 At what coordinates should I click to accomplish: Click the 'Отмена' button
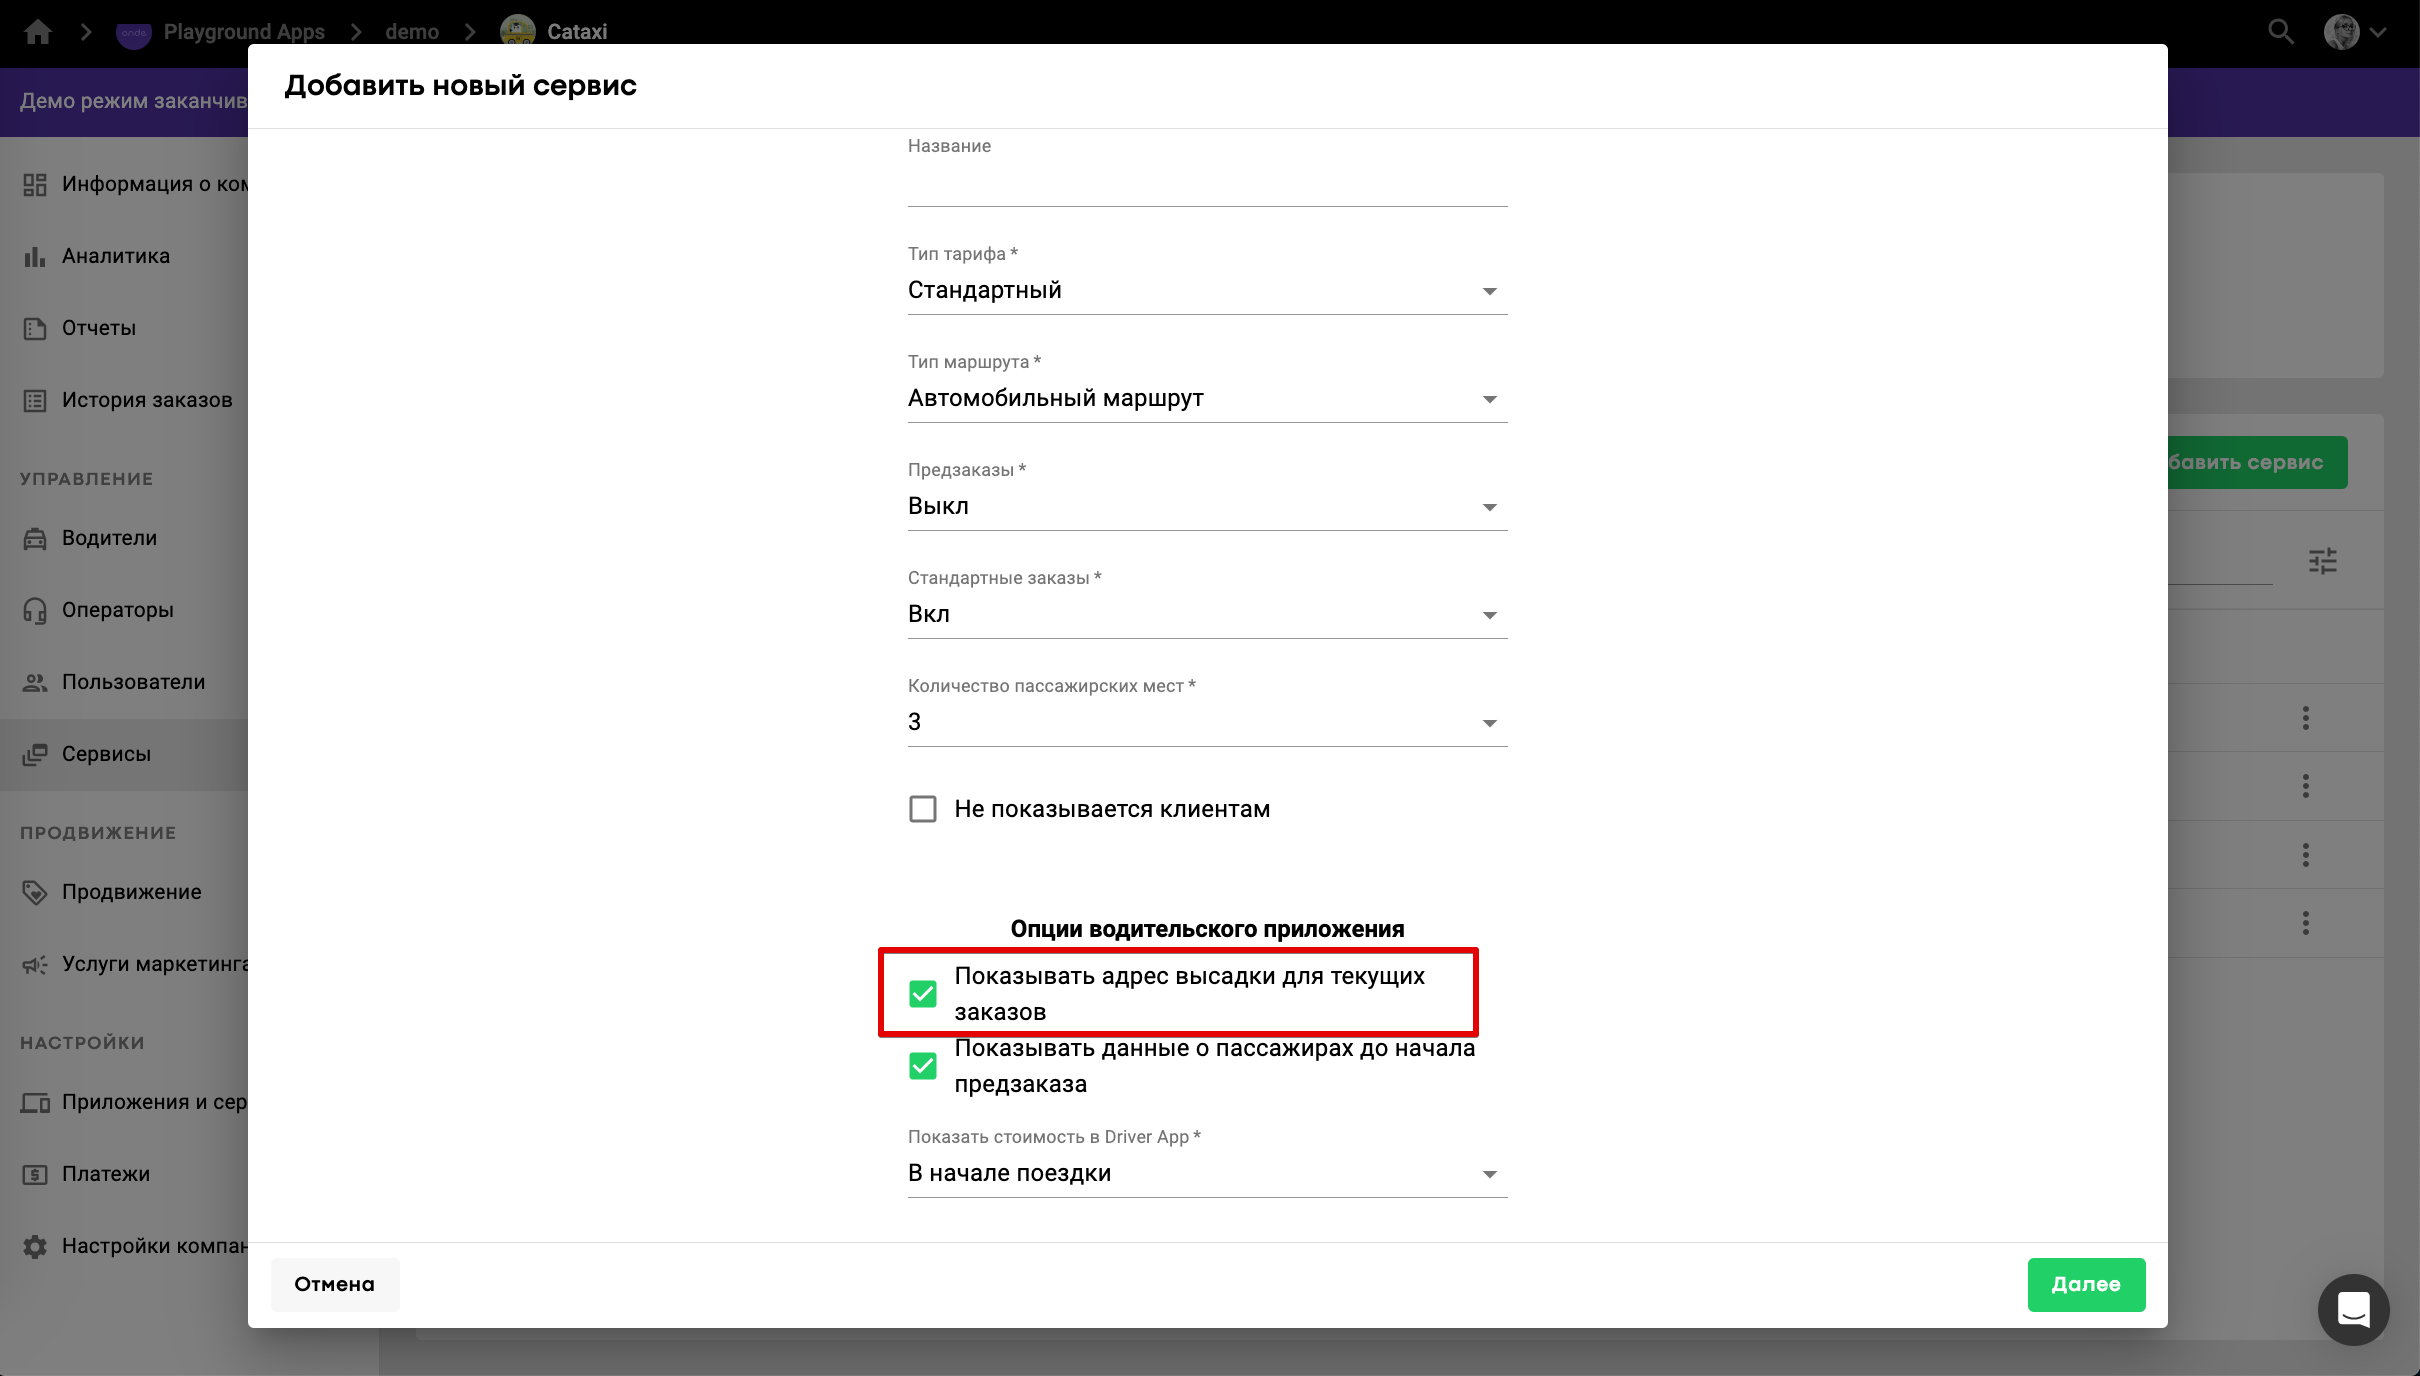point(334,1284)
